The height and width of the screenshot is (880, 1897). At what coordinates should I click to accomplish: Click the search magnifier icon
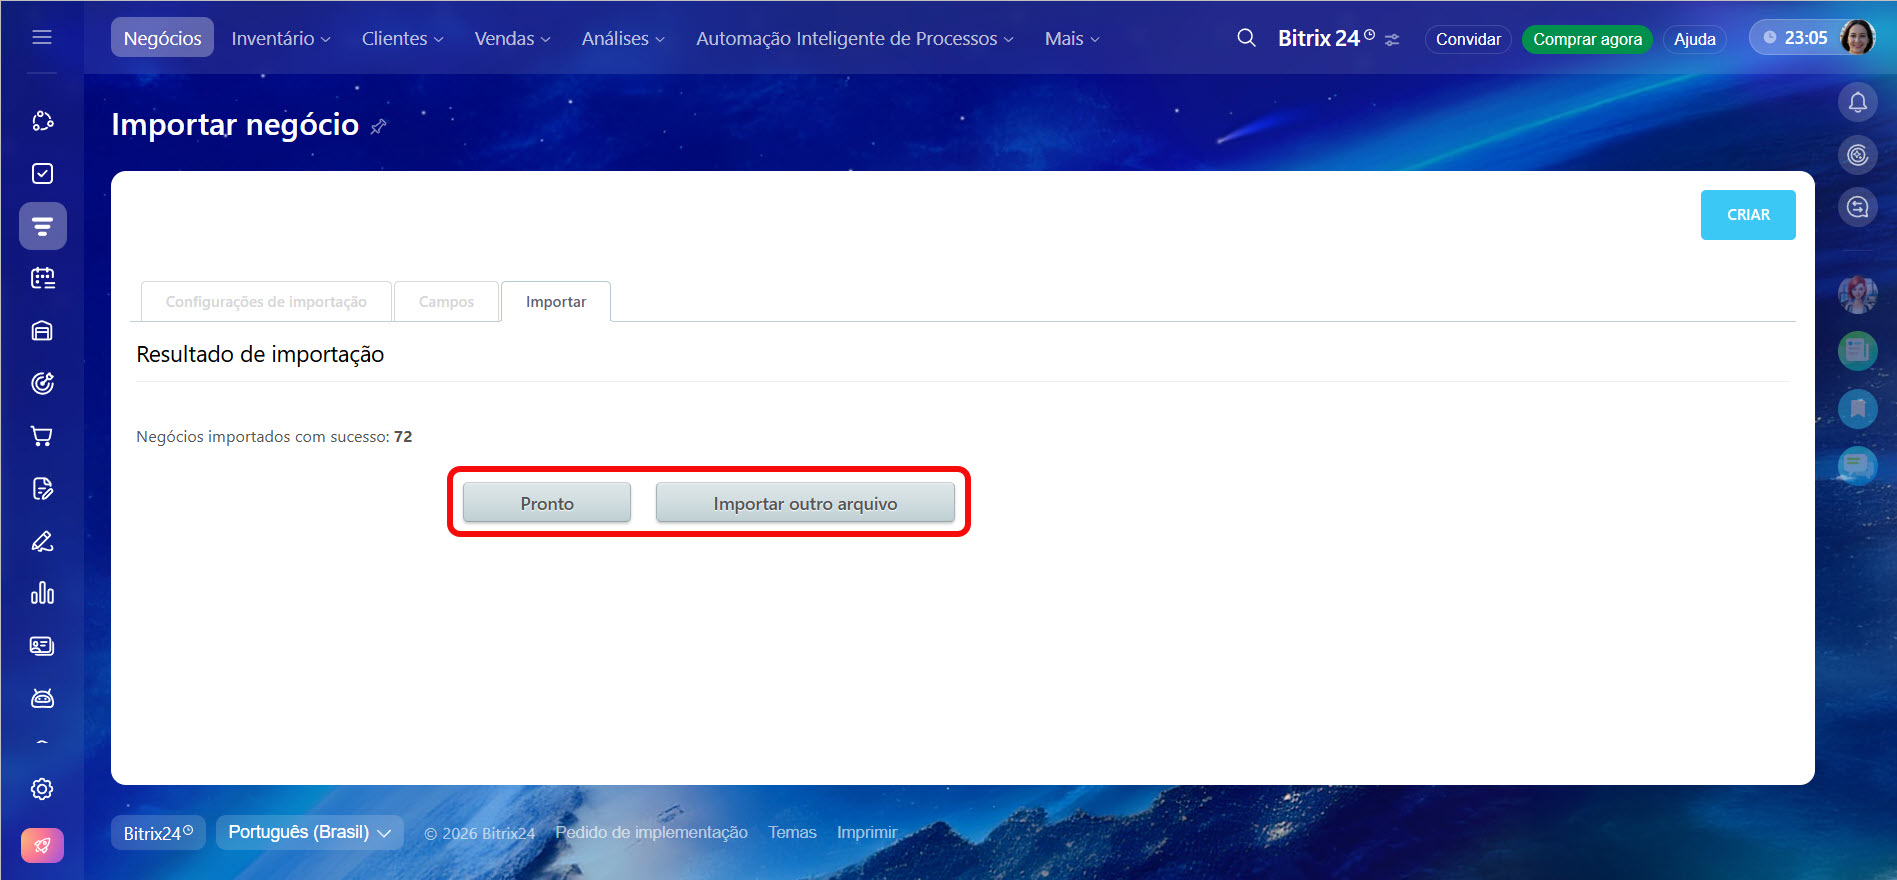(x=1246, y=38)
